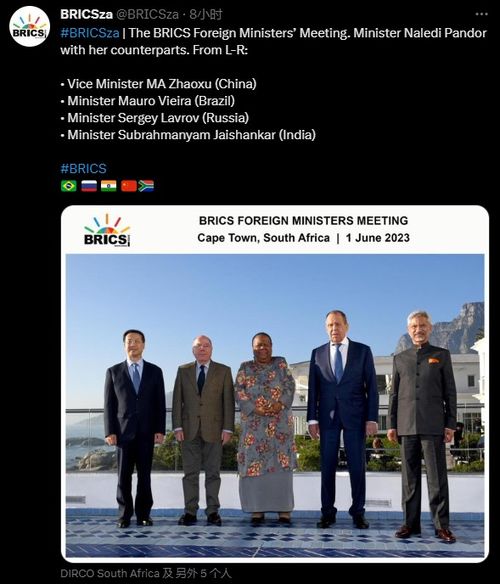The height and width of the screenshot is (584, 500).
Task: Open the @BRICSza handle
Action: pos(148,15)
